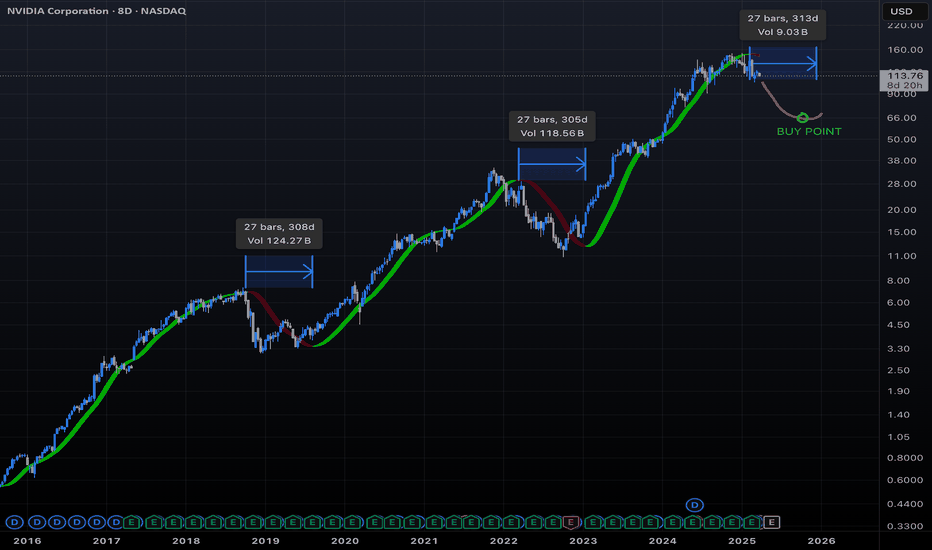
Task: Click the 28.00 price axis label
Action: pyautogui.click(x=902, y=184)
